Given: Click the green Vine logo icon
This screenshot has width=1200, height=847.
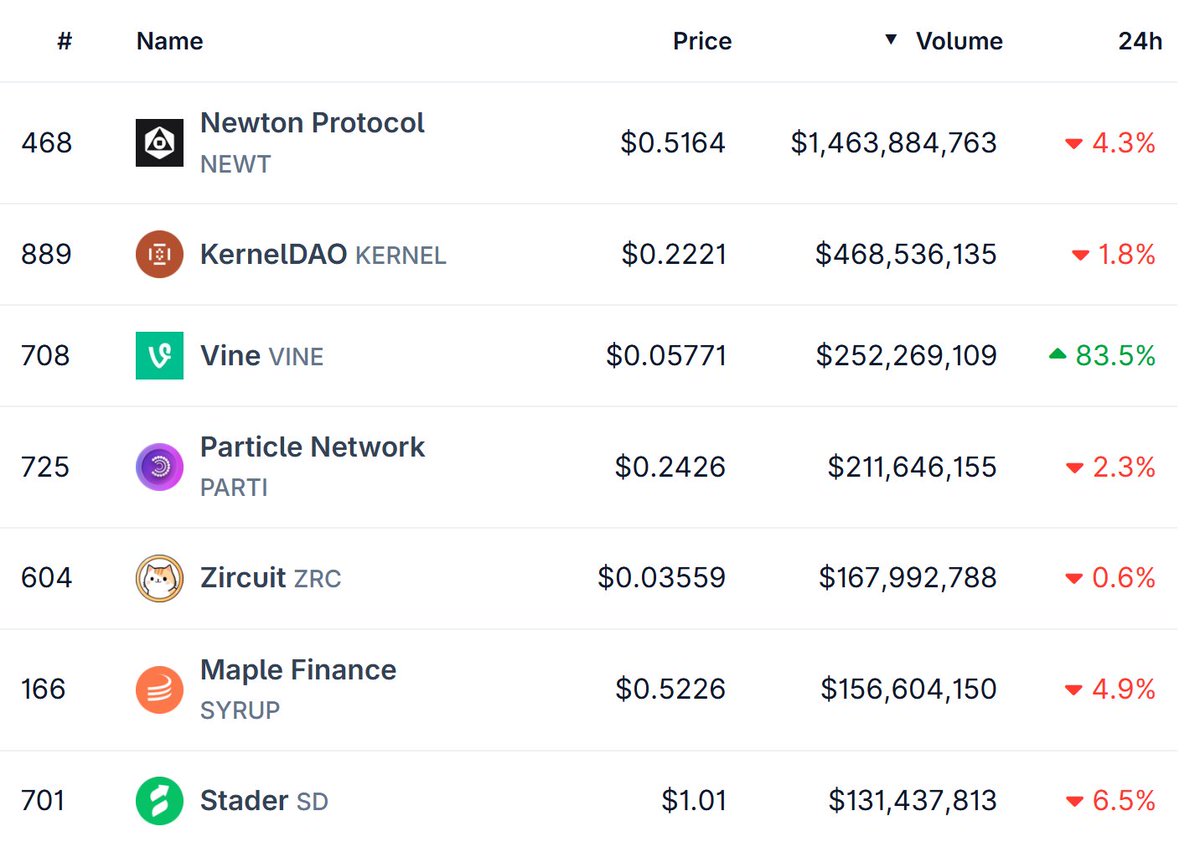Looking at the screenshot, I should (x=159, y=355).
